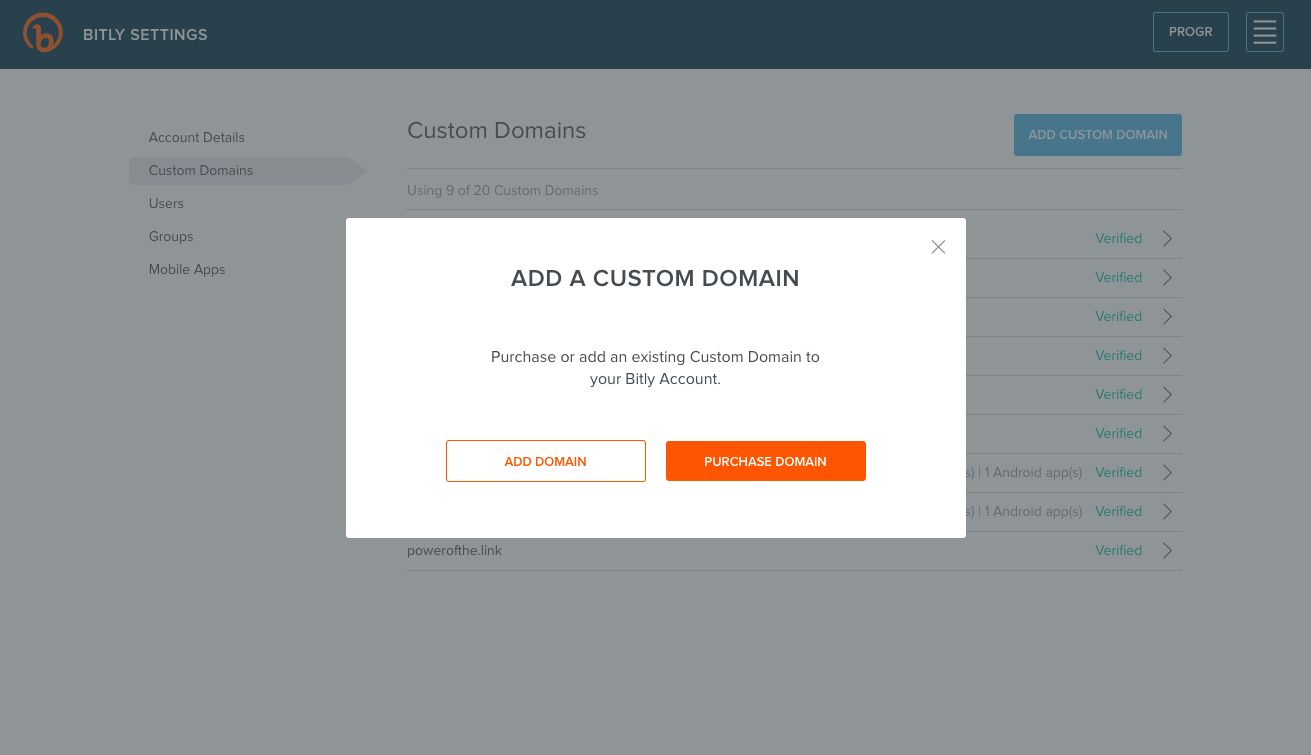1311x755 pixels.
Task: Open Account Details settings
Action: 196,137
